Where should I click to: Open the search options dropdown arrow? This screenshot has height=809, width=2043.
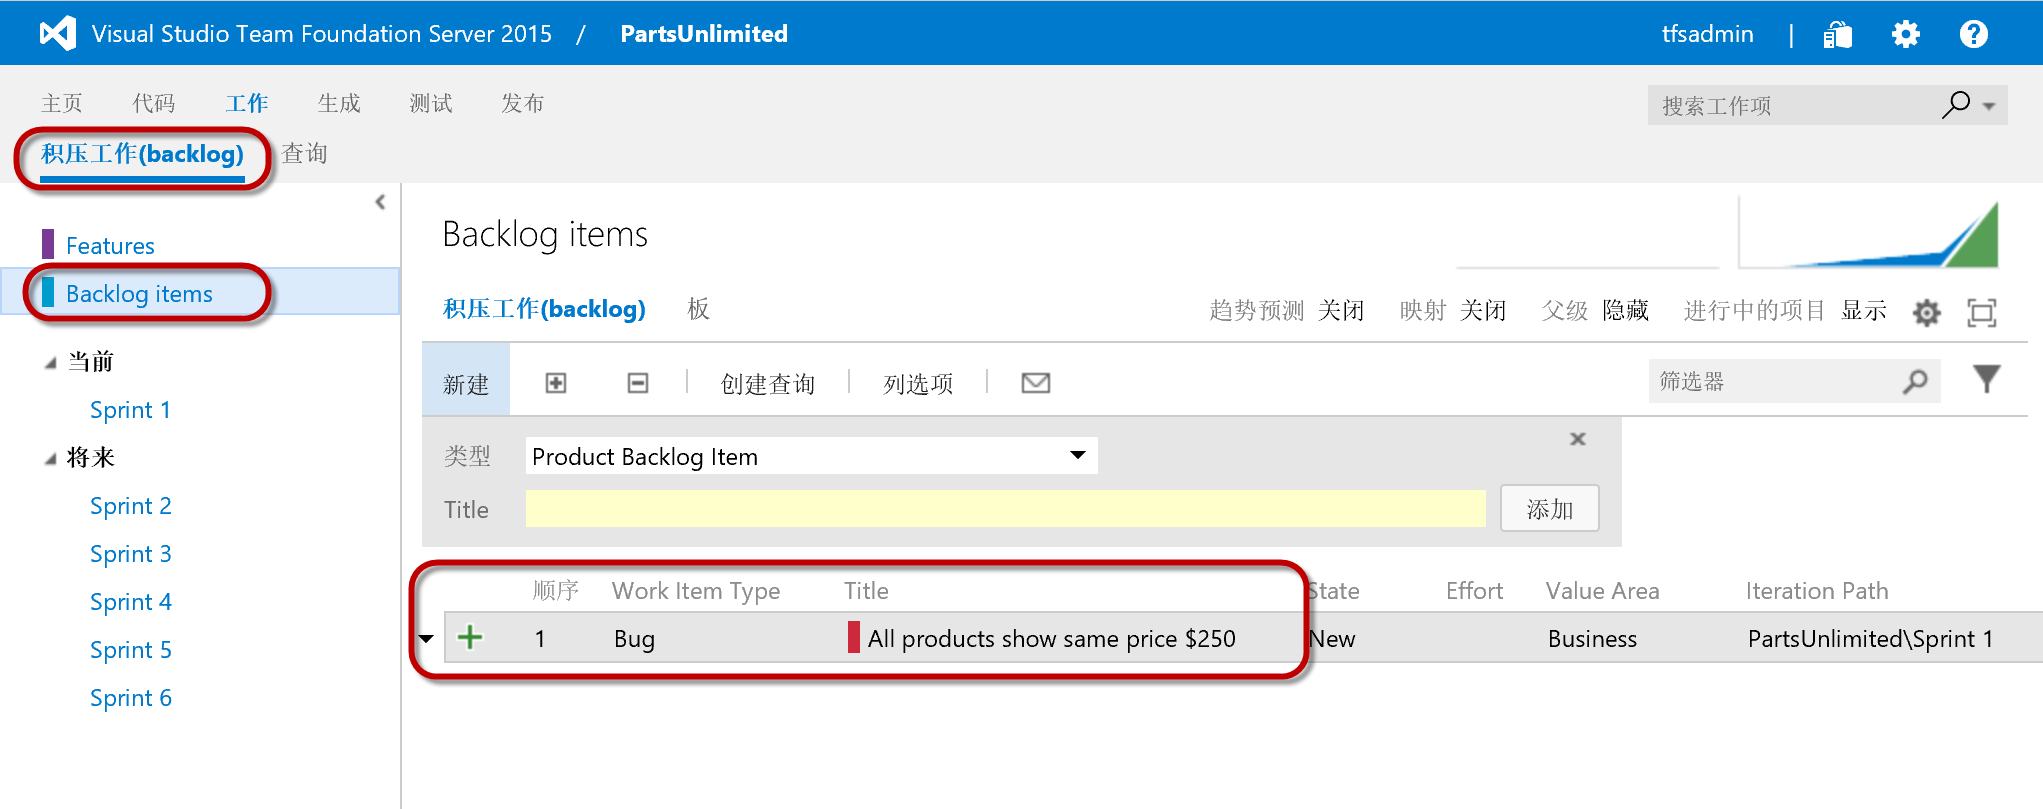1989,106
